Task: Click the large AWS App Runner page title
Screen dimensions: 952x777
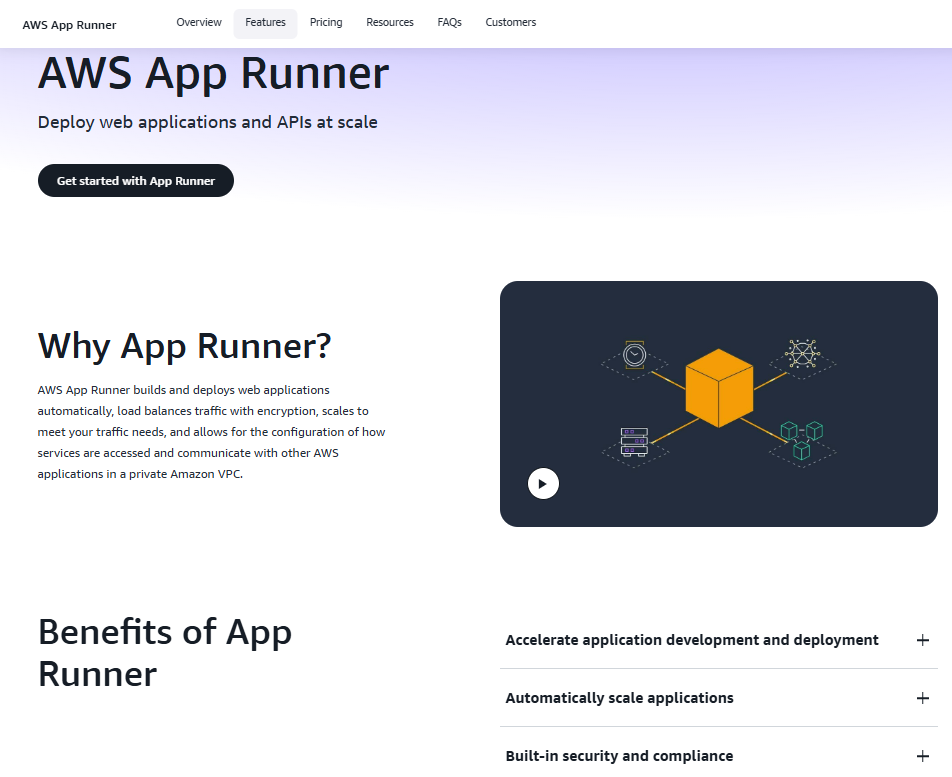Action: pyautogui.click(x=213, y=73)
